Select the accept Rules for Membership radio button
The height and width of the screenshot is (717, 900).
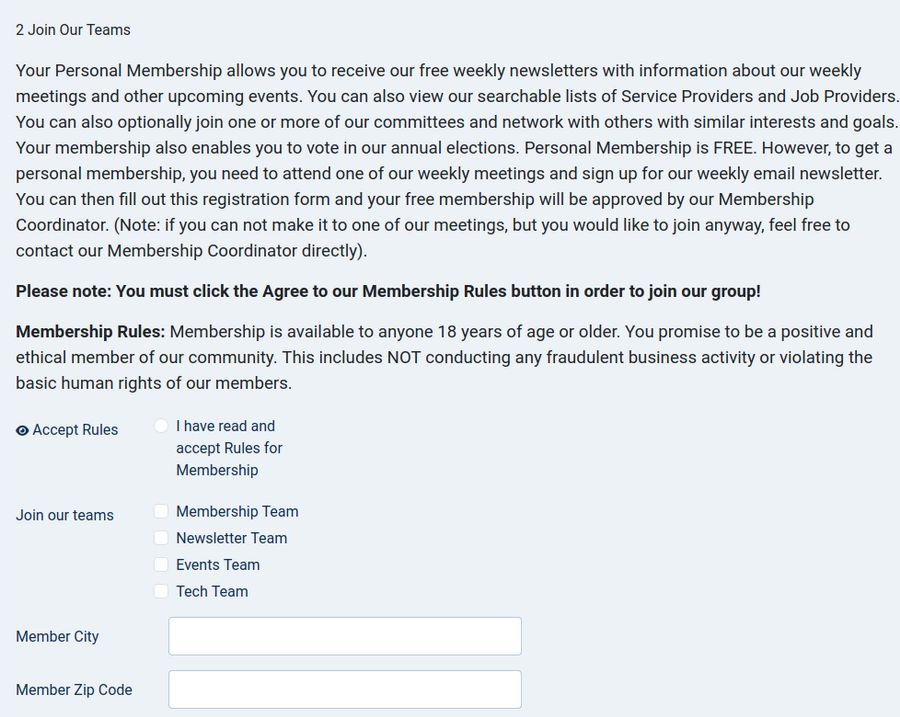pyautogui.click(x=162, y=426)
